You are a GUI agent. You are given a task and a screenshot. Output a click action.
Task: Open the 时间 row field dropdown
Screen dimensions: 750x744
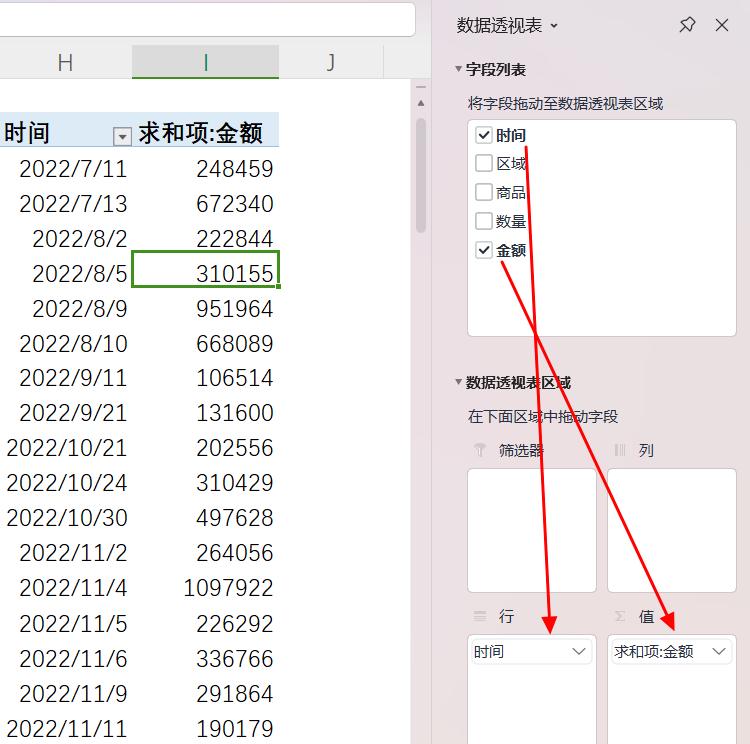tap(578, 652)
